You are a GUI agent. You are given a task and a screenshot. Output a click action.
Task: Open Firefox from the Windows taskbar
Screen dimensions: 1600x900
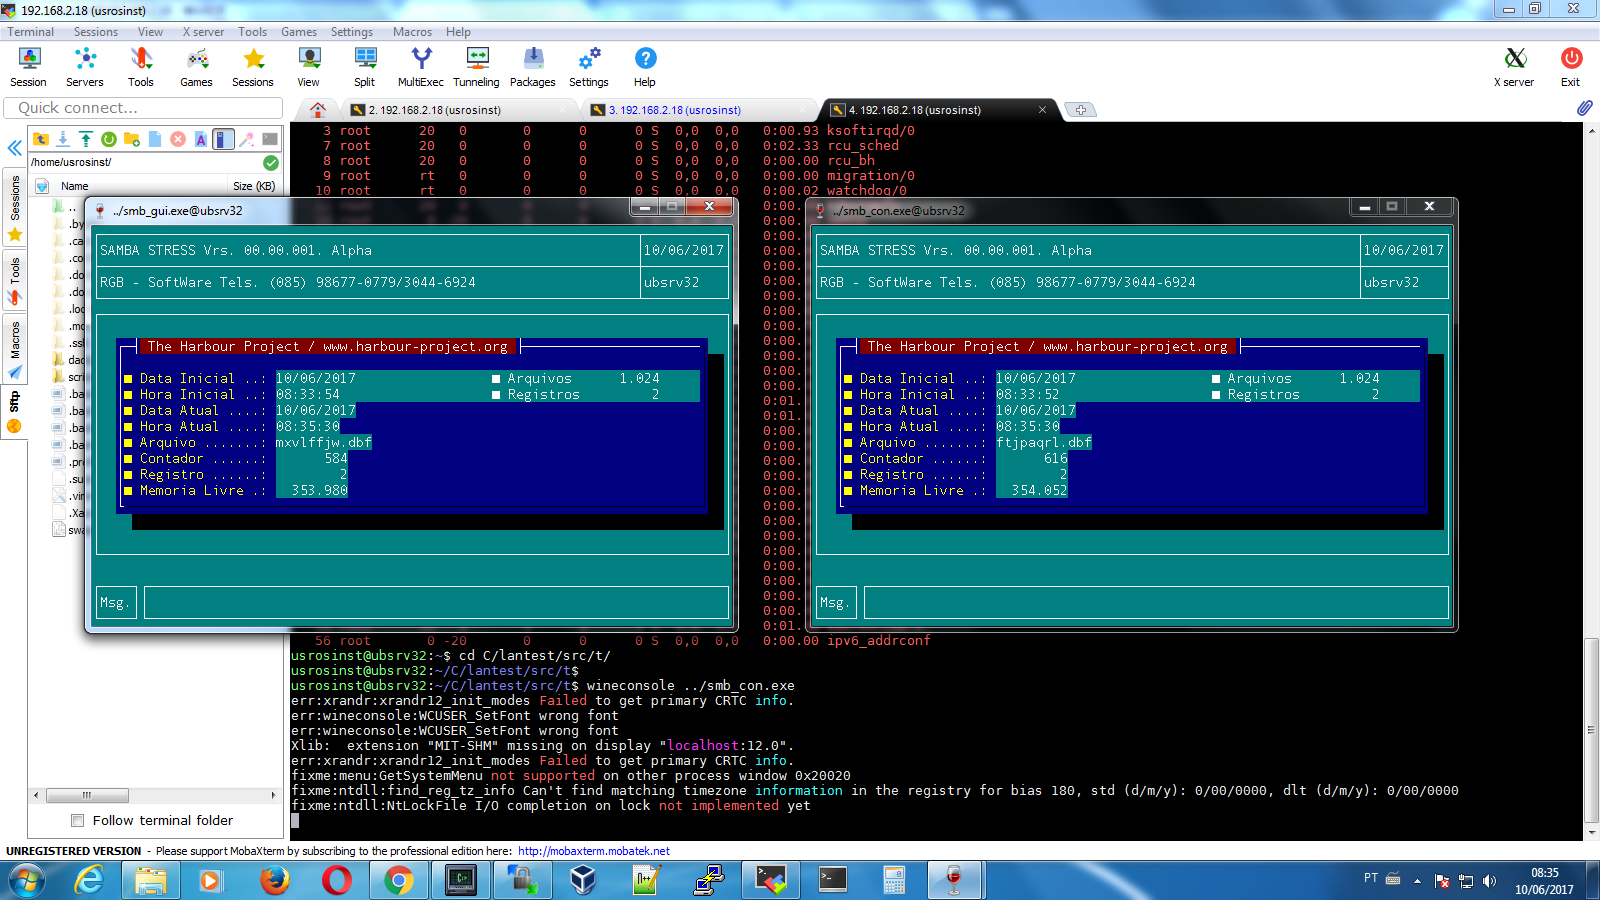pos(274,880)
